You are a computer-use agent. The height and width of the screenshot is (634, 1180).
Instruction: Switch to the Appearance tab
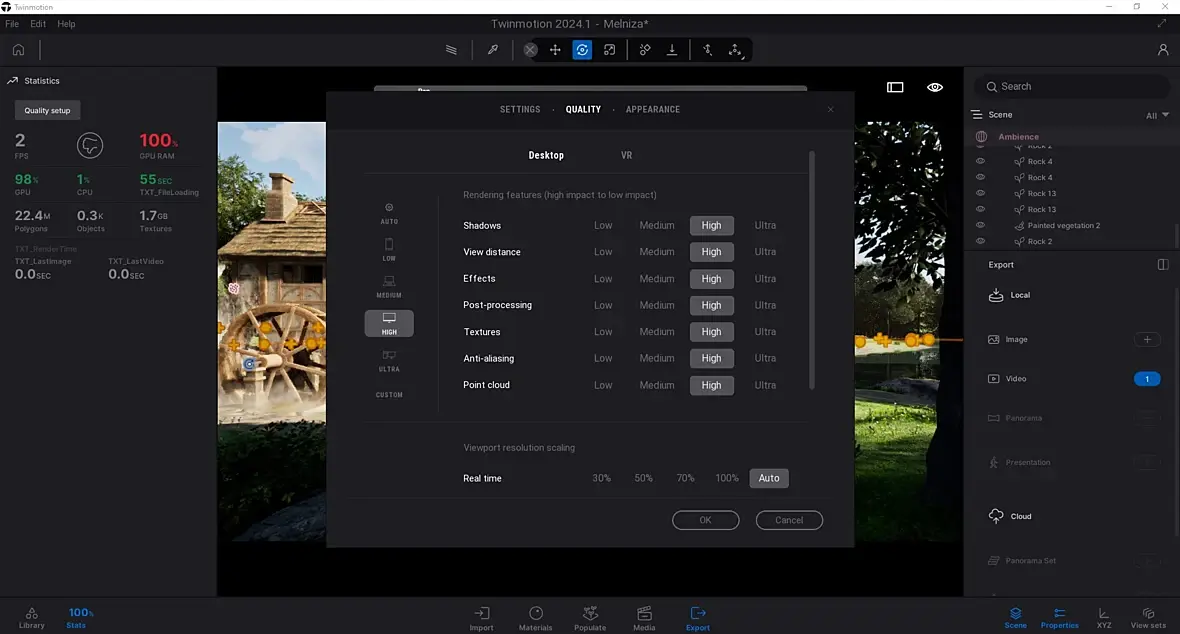pos(652,110)
